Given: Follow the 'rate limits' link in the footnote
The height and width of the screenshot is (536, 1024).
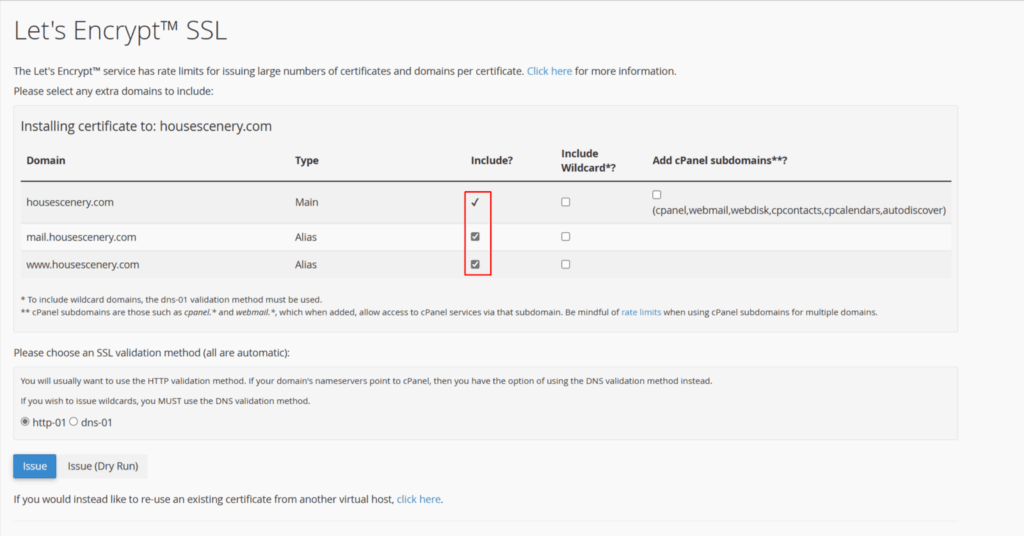Looking at the screenshot, I should [641, 312].
